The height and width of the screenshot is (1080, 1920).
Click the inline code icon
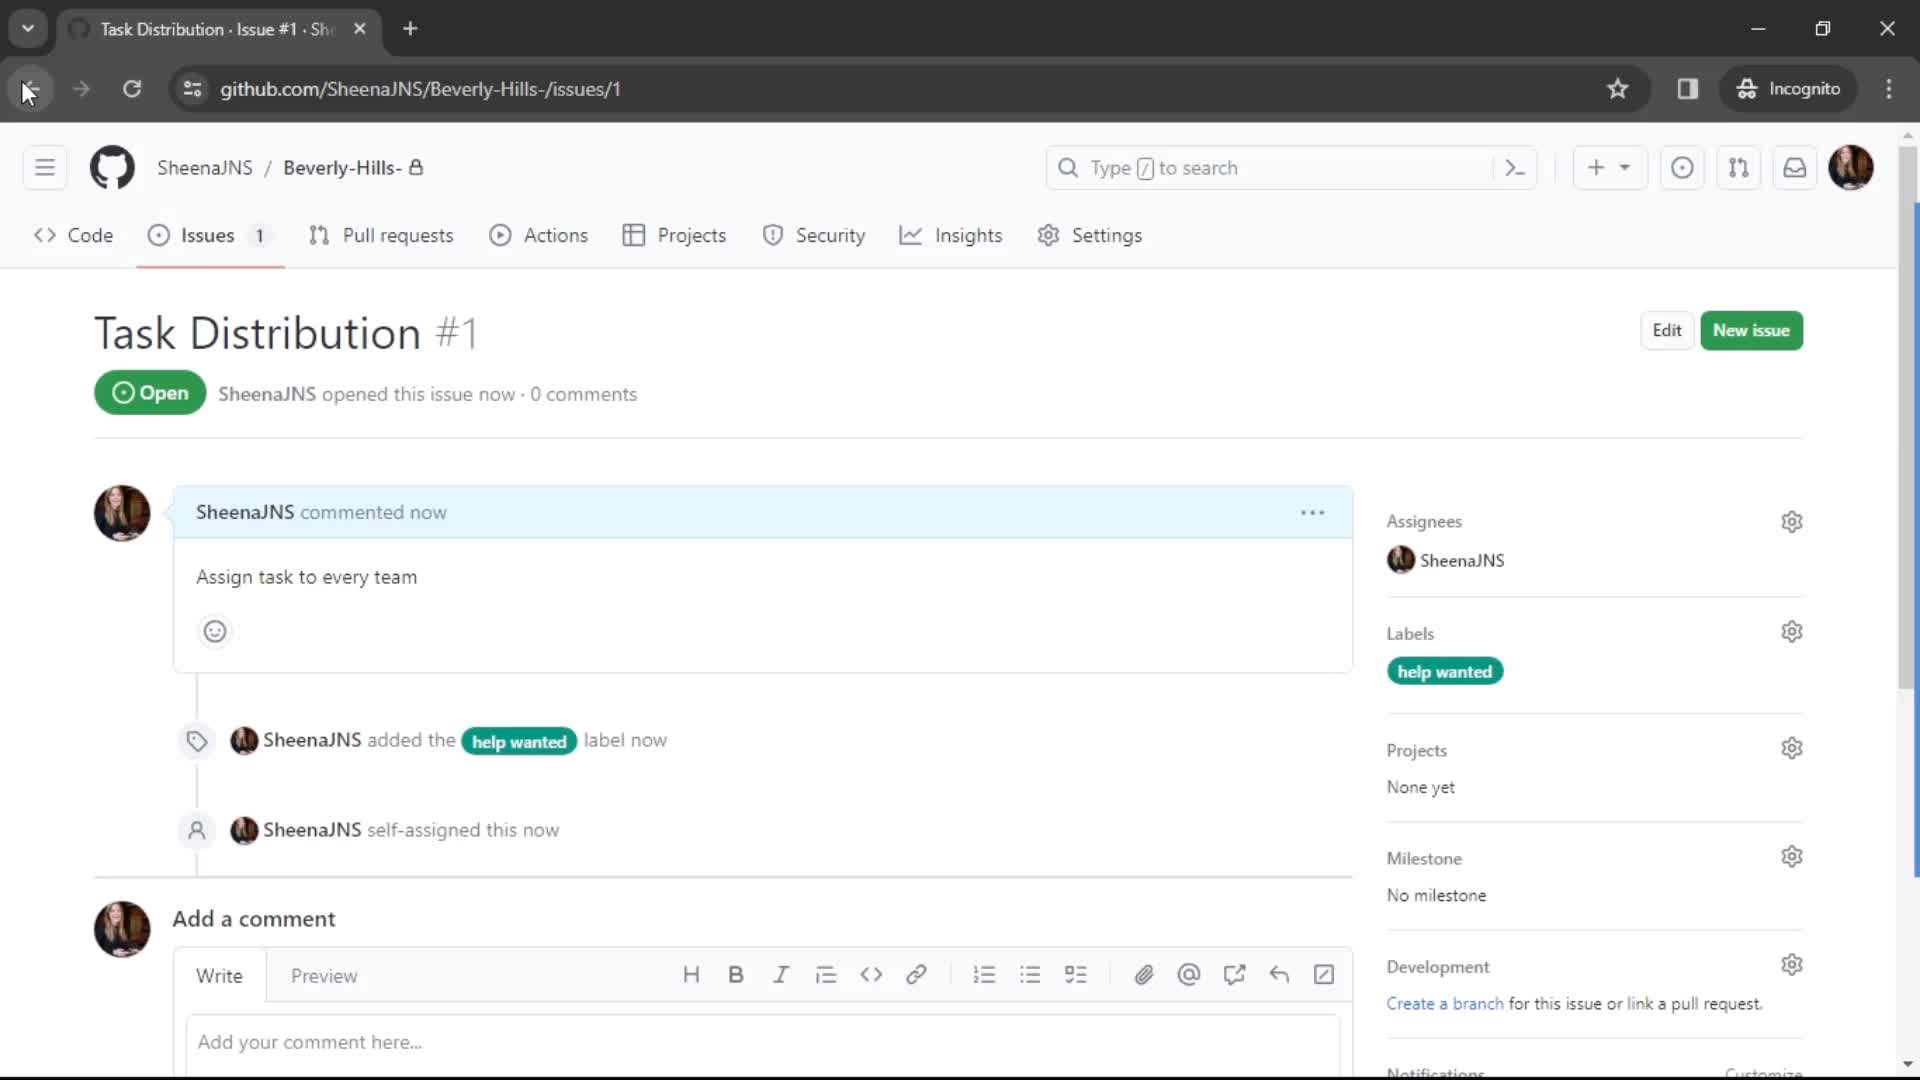(872, 976)
